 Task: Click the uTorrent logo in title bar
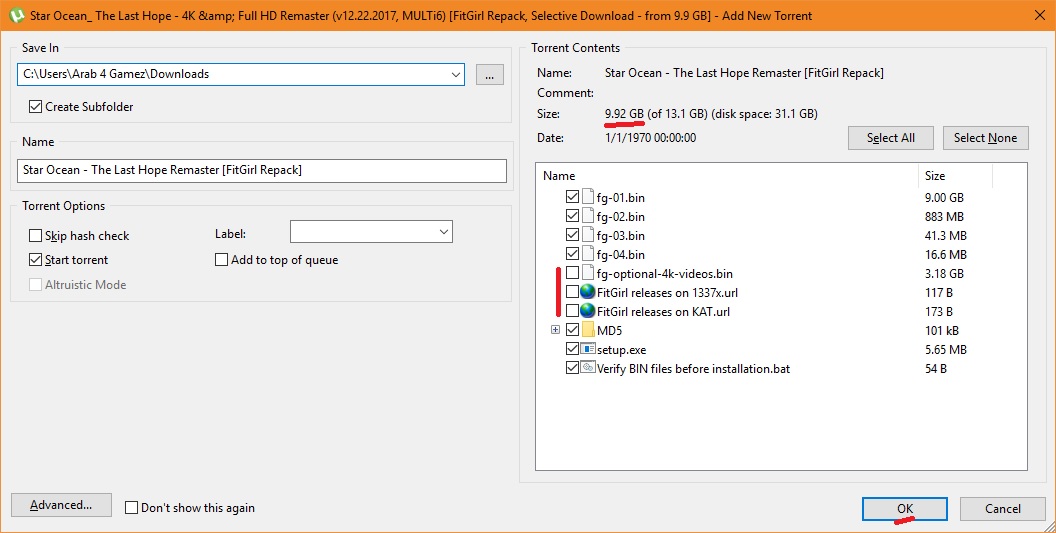[17, 15]
